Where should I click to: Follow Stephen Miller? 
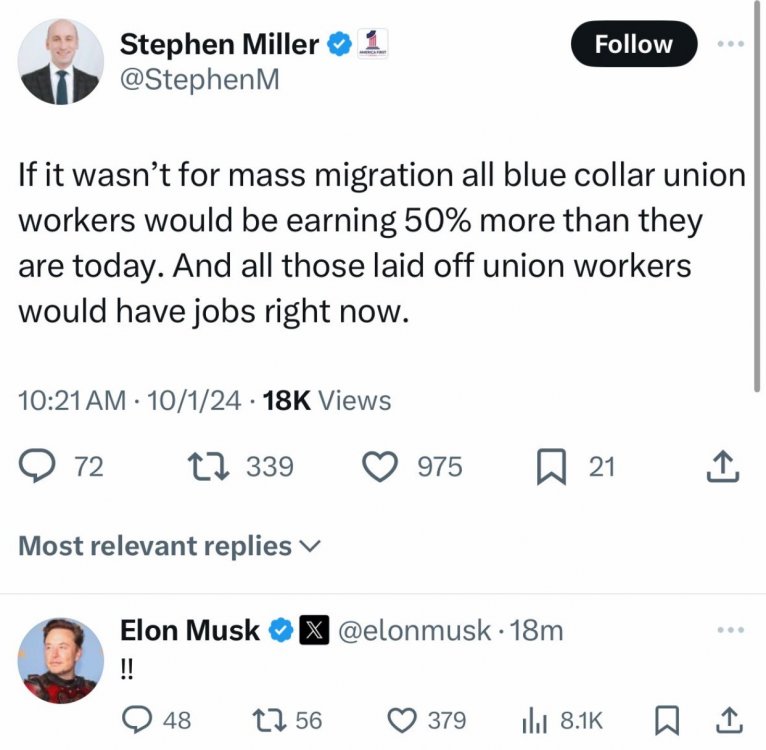633,44
